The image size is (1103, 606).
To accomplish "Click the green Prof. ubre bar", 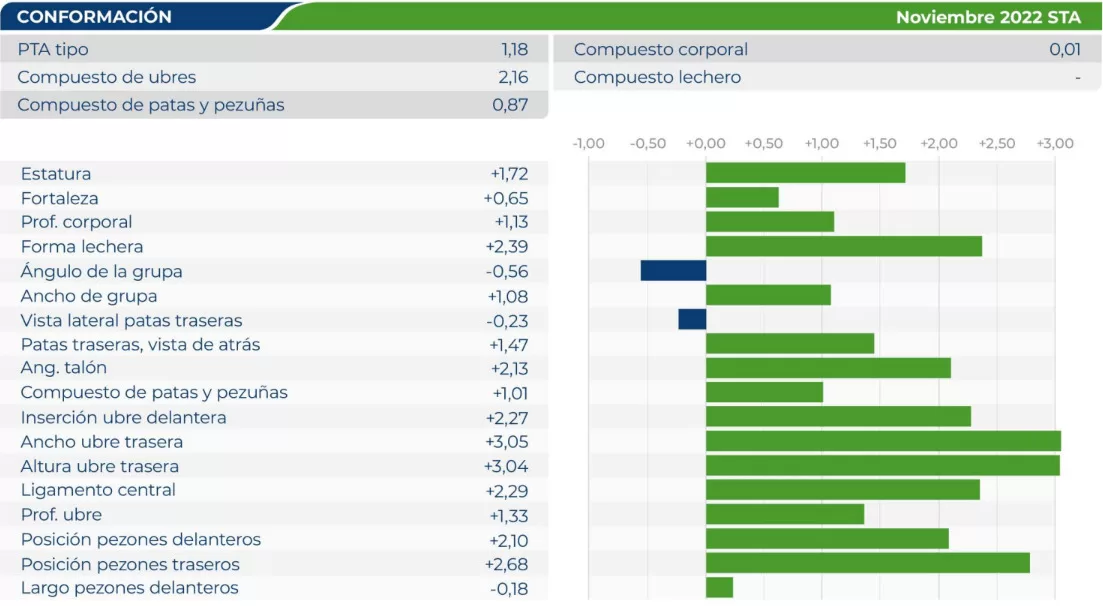I will [x=785, y=515].
